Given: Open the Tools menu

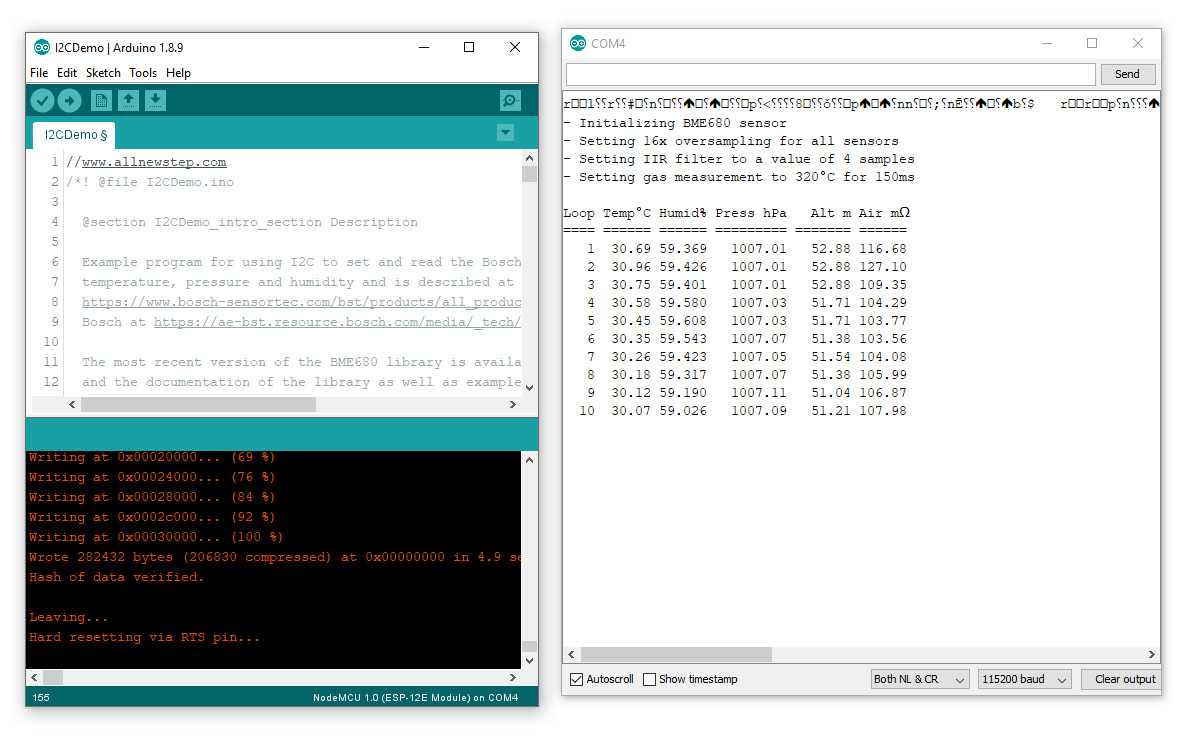Looking at the screenshot, I should click(x=143, y=73).
